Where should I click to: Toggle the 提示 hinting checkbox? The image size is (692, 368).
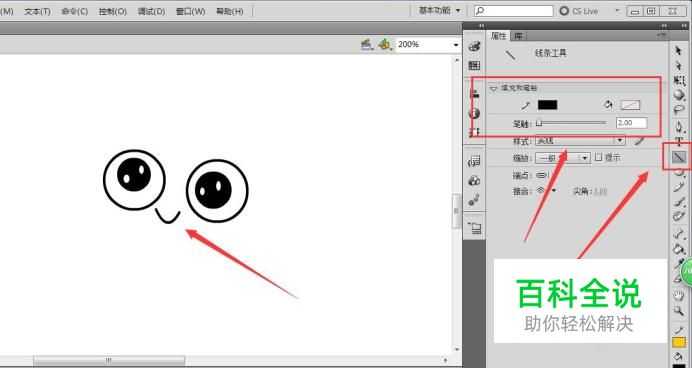click(x=598, y=157)
